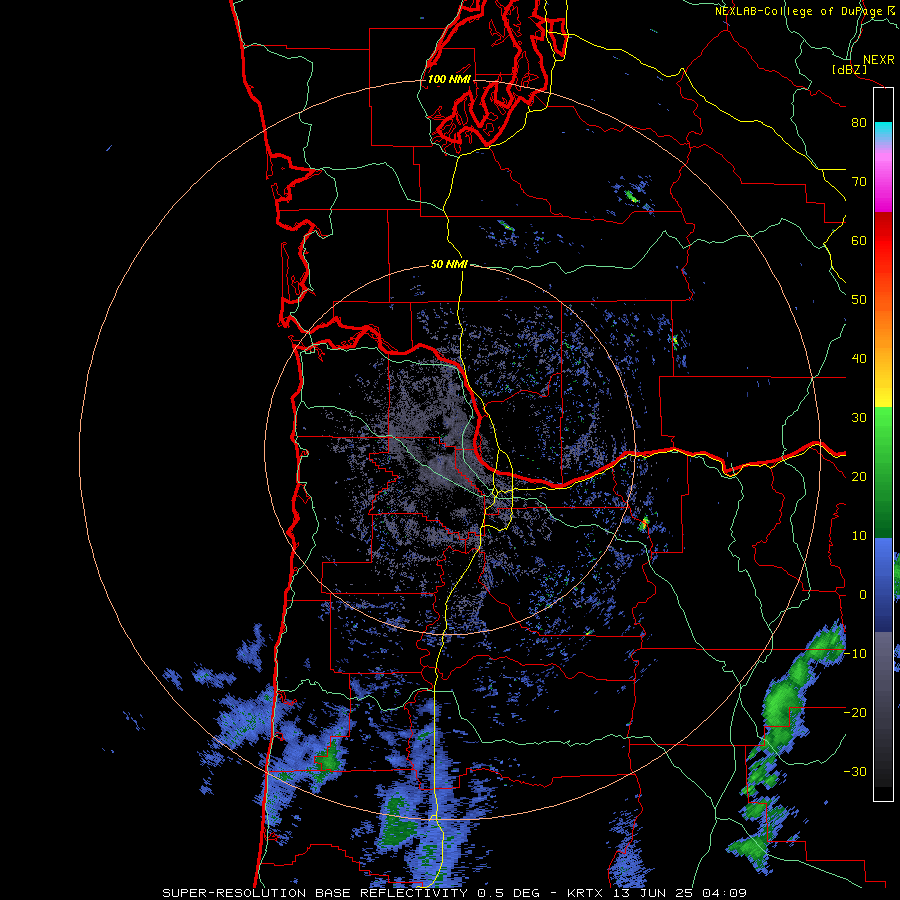Image resolution: width=900 pixels, height=900 pixels.
Task: Select the -20 value on the dBZ scale
Action: pyautogui.click(x=855, y=712)
